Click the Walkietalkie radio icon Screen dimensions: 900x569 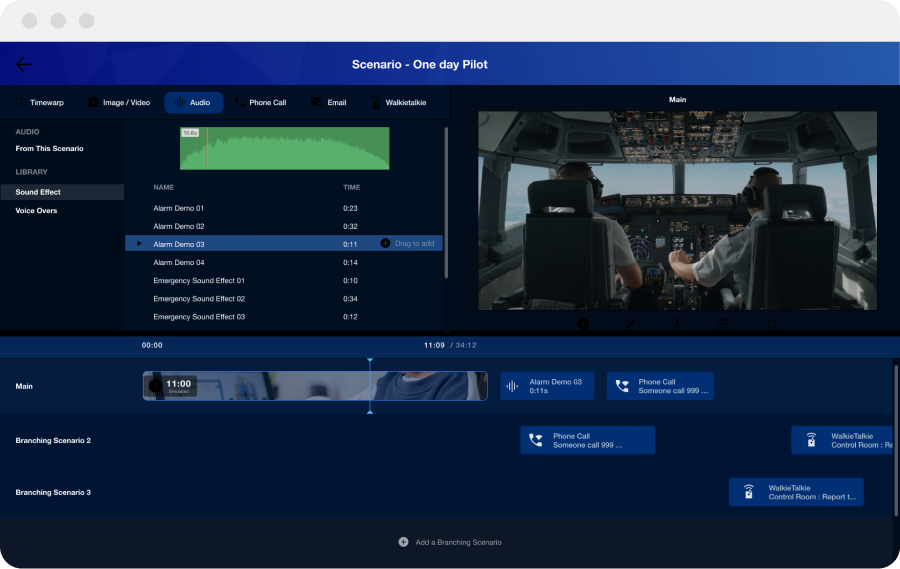pyautogui.click(x=375, y=102)
